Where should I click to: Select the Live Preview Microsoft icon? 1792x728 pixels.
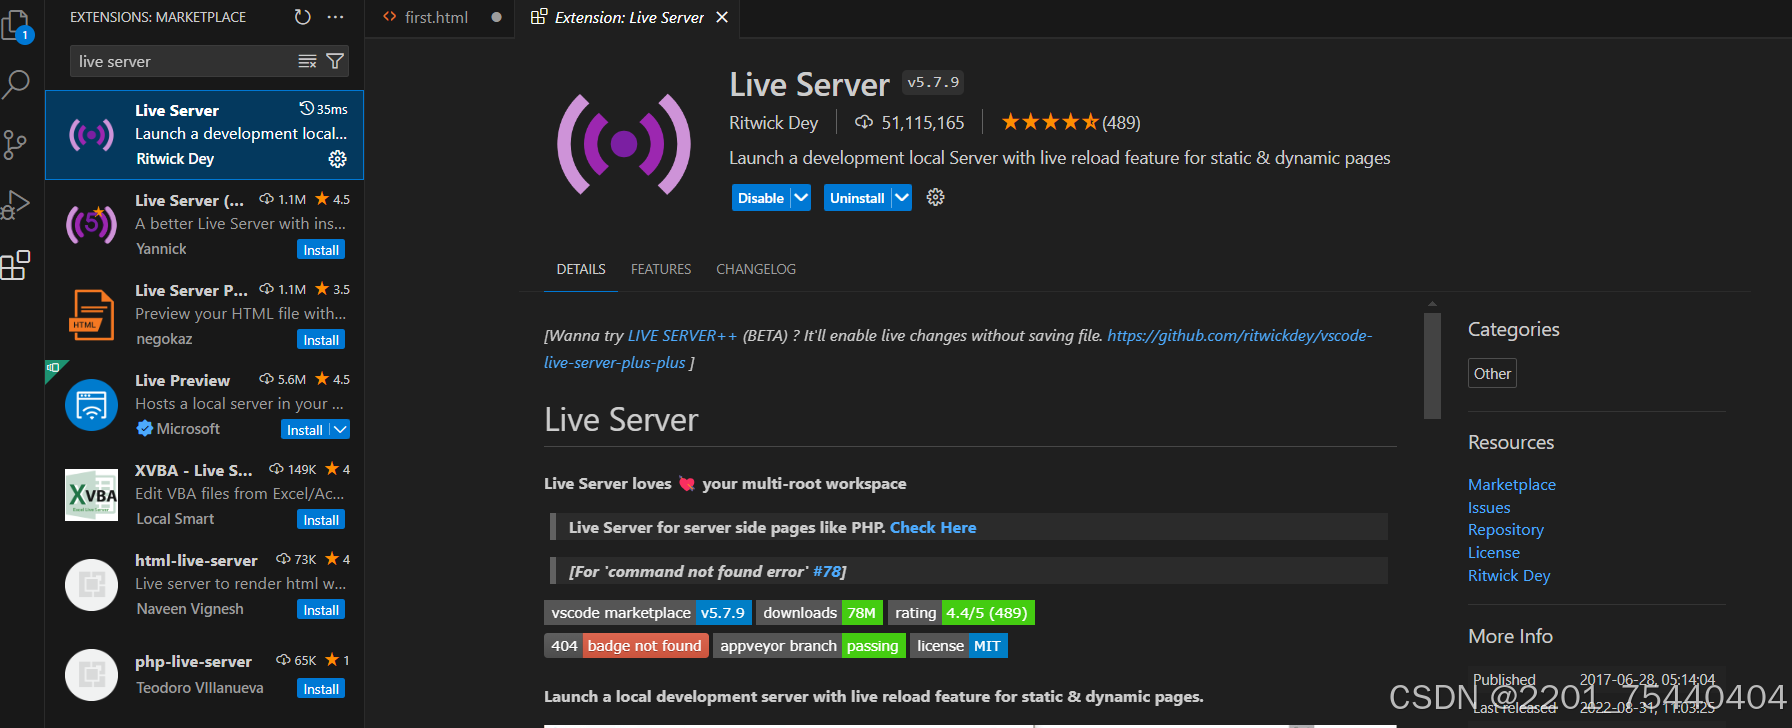91,404
